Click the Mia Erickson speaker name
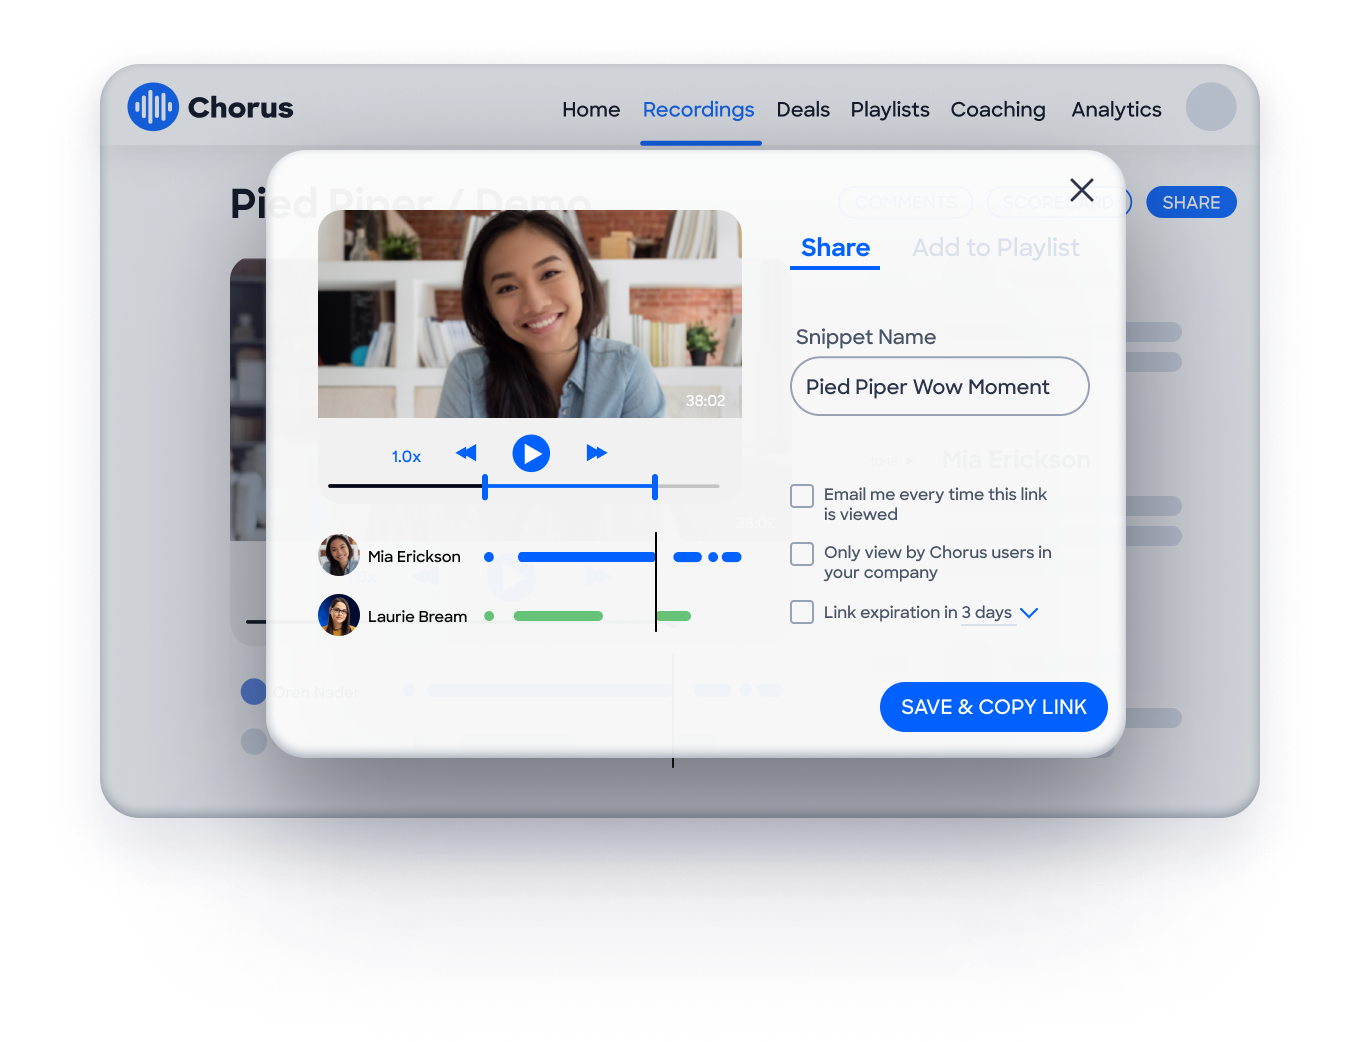The width and height of the screenshot is (1368, 1042). pos(414,557)
